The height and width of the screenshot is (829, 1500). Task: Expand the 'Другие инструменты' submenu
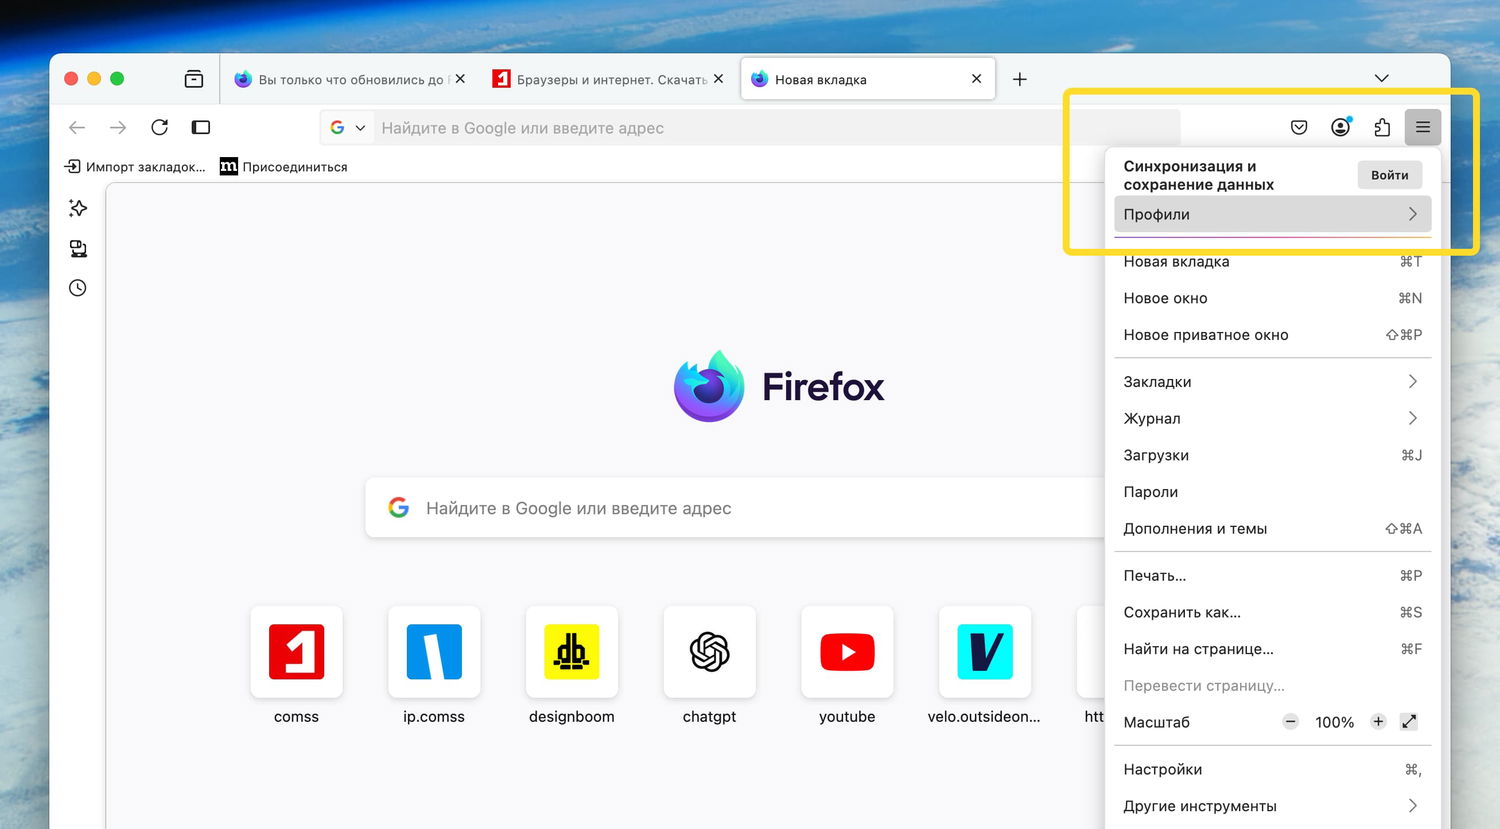[x=1273, y=806]
